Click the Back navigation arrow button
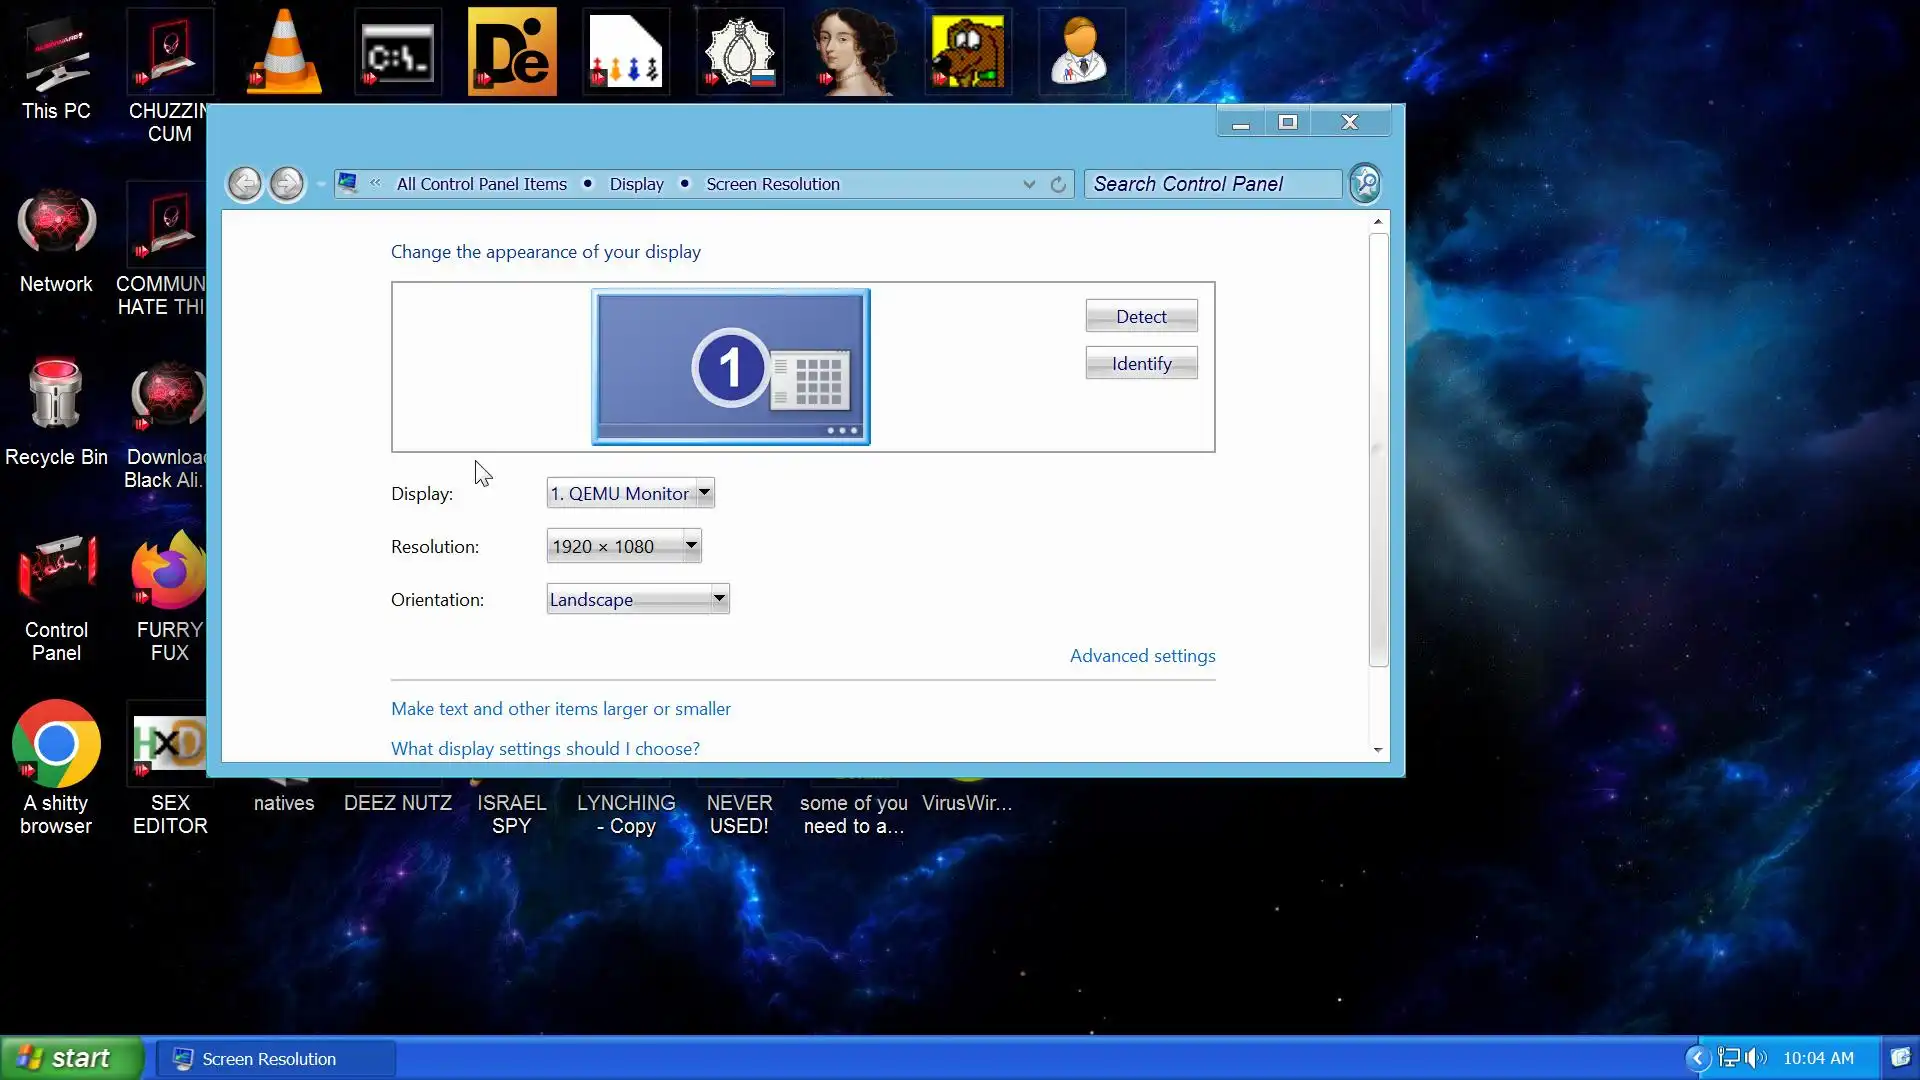This screenshot has width=1920, height=1080. tap(244, 184)
